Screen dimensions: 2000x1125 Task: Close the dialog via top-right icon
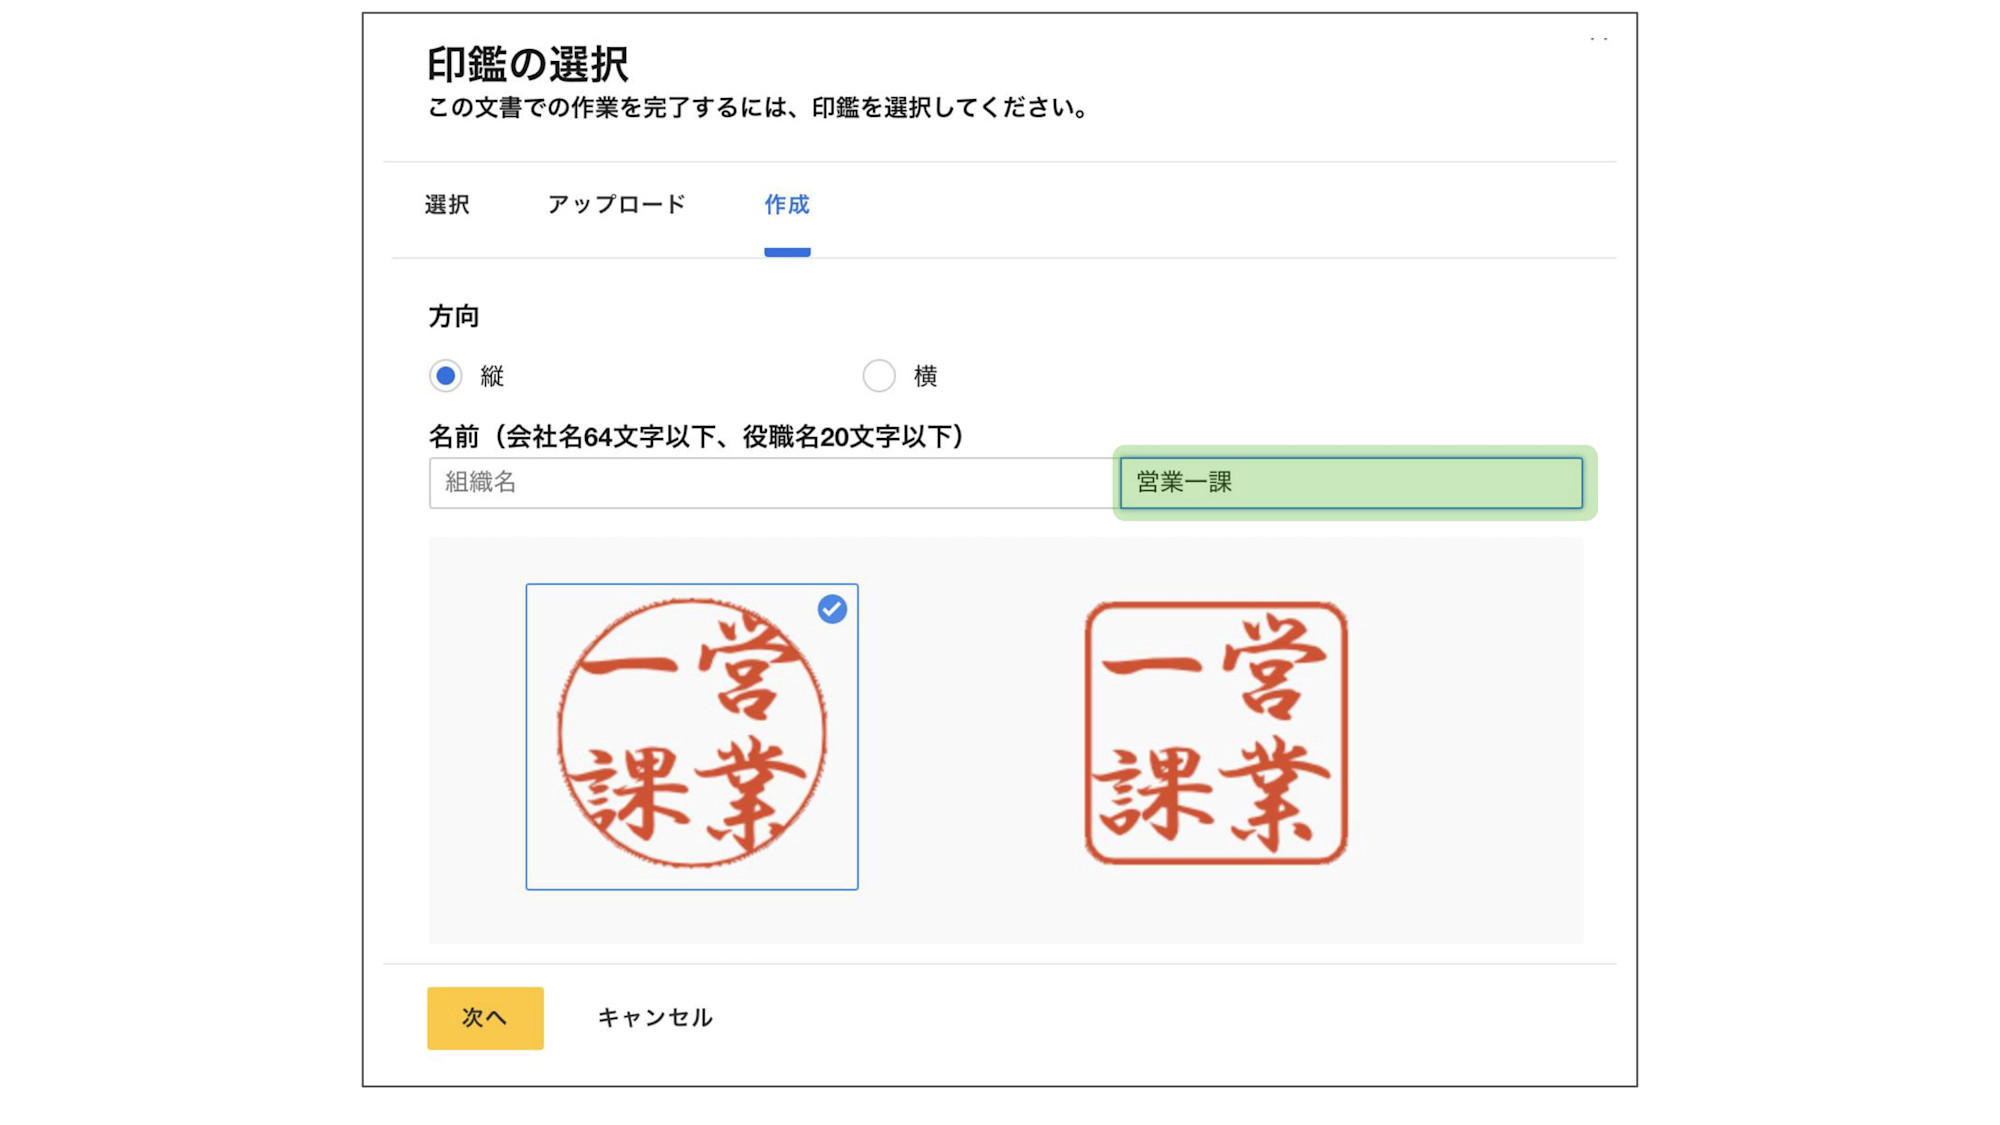click(x=1599, y=39)
